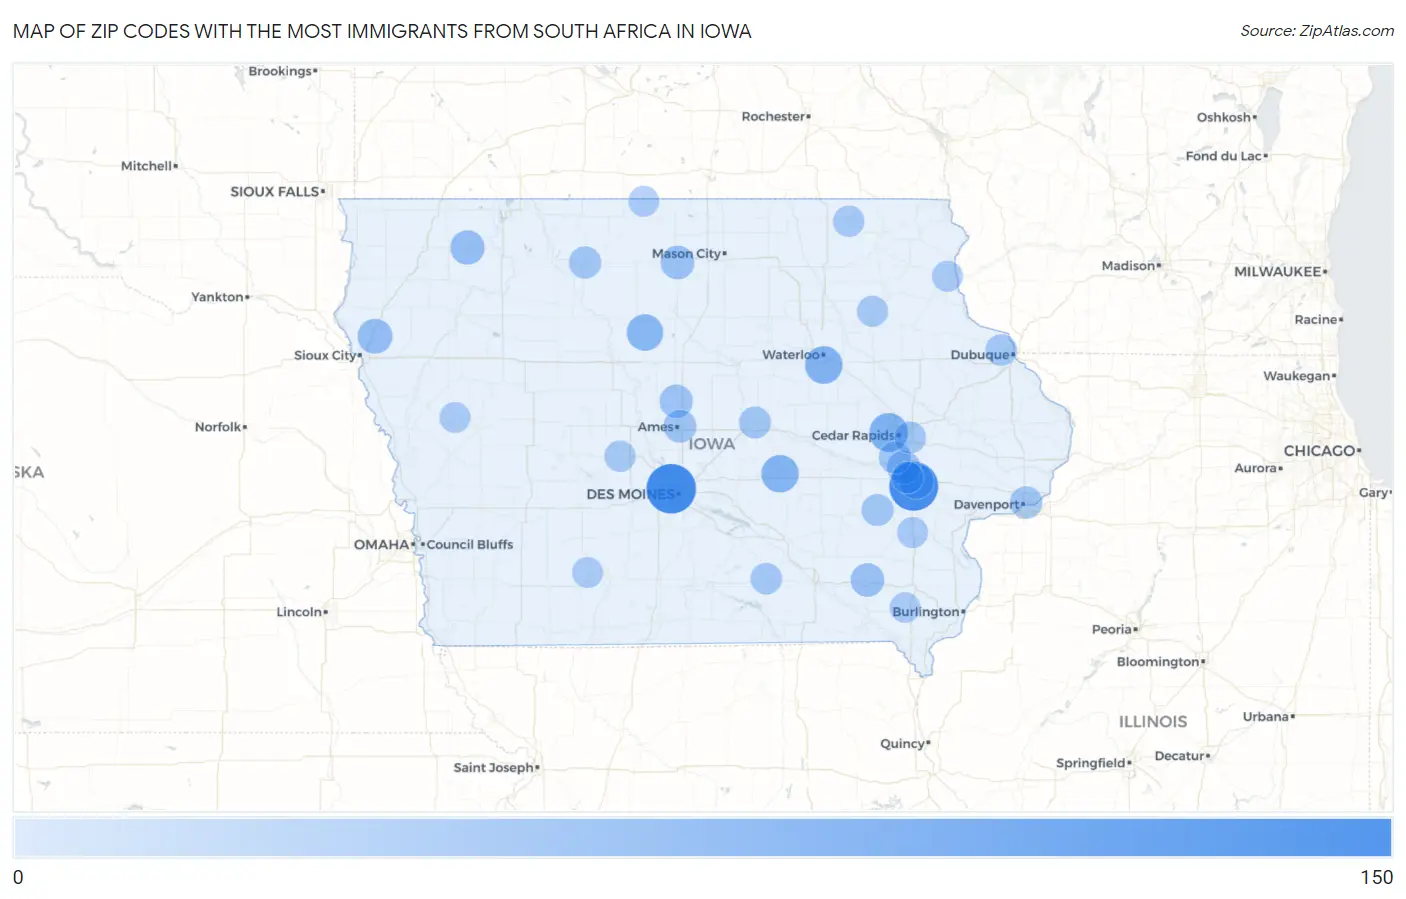Click the IOWA state label
1406x899 pixels.
point(712,444)
